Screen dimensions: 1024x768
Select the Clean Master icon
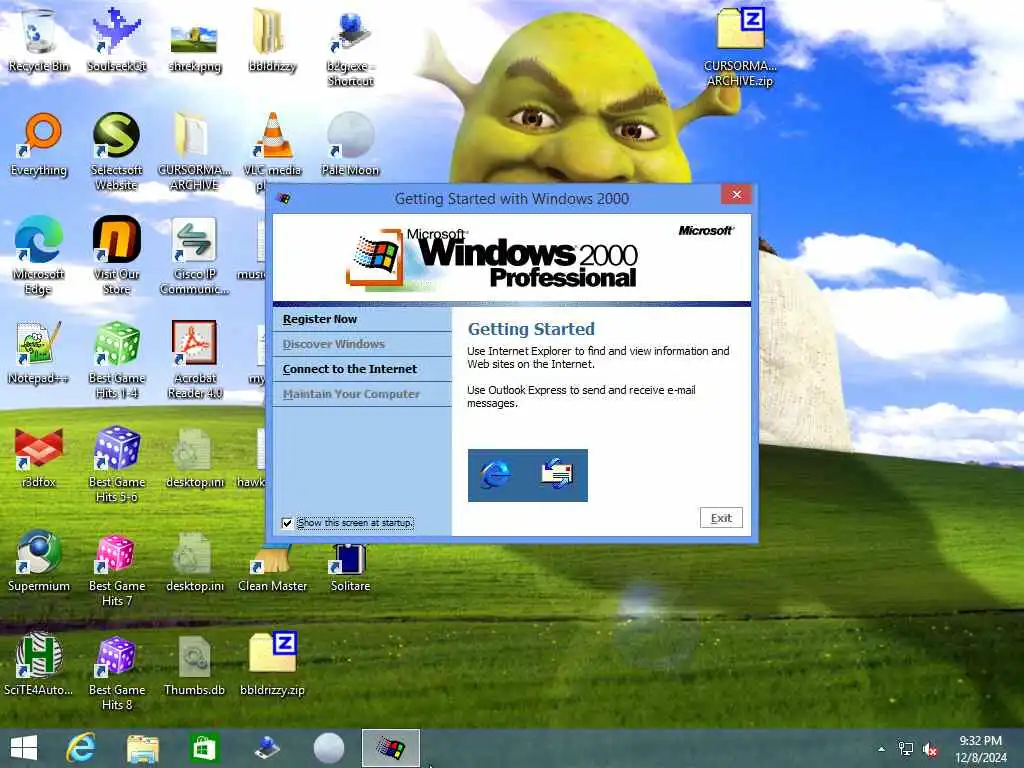tap(272, 568)
